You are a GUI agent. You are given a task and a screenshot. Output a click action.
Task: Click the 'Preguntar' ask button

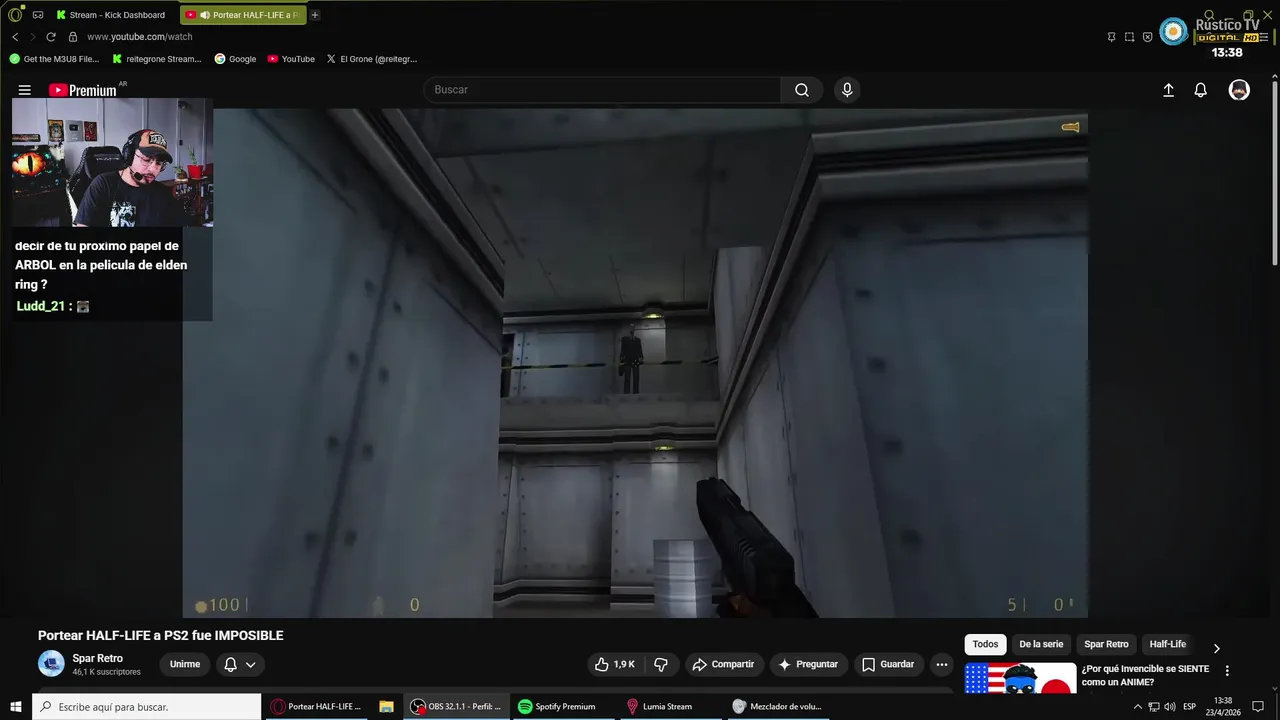[x=809, y=664]
